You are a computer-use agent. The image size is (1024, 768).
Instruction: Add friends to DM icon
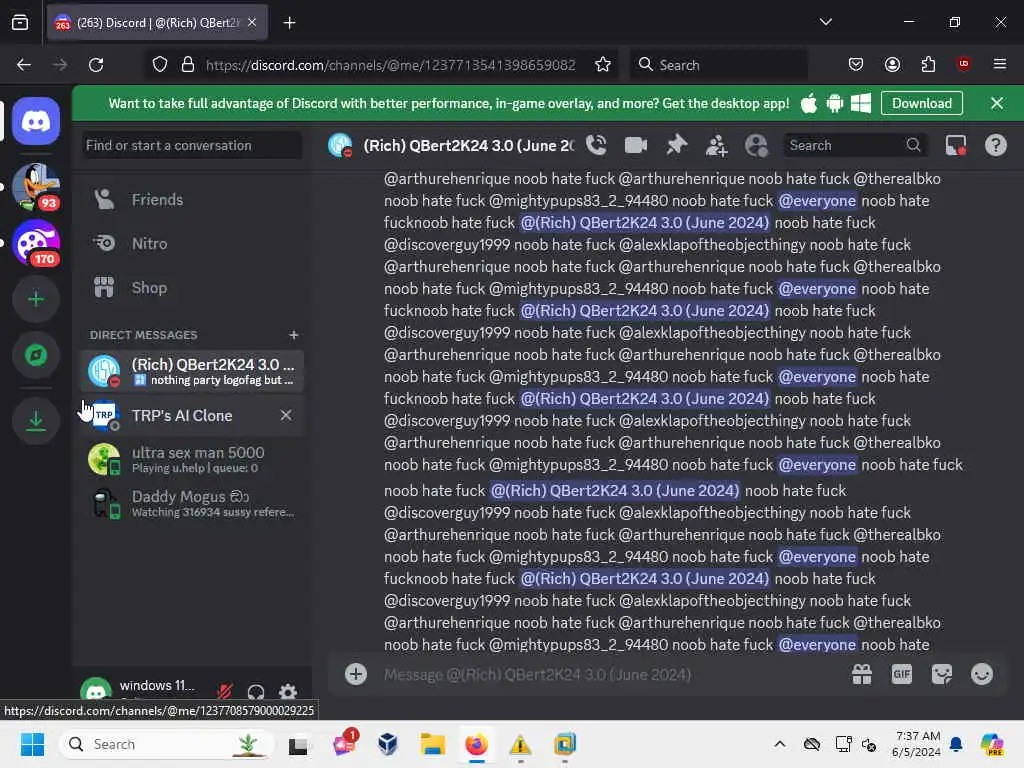click(x=716, y=145)
